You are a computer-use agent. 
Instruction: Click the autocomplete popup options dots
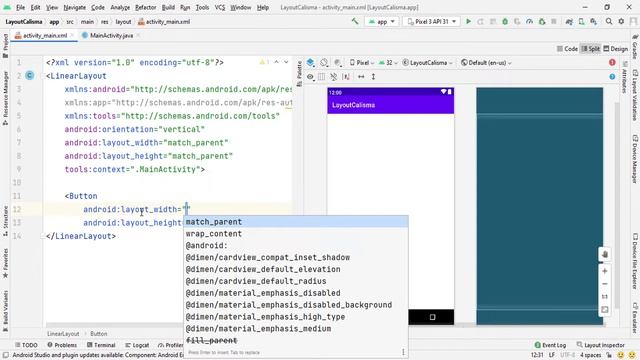tap(403, 352)
